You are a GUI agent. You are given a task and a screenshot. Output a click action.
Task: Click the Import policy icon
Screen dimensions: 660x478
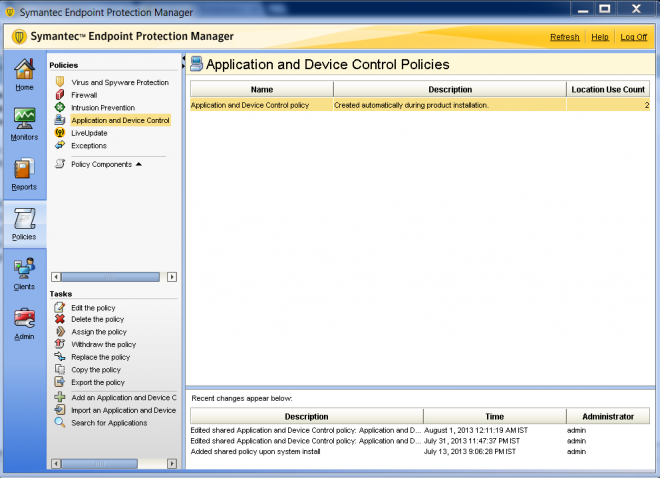(x=60, y=410)
